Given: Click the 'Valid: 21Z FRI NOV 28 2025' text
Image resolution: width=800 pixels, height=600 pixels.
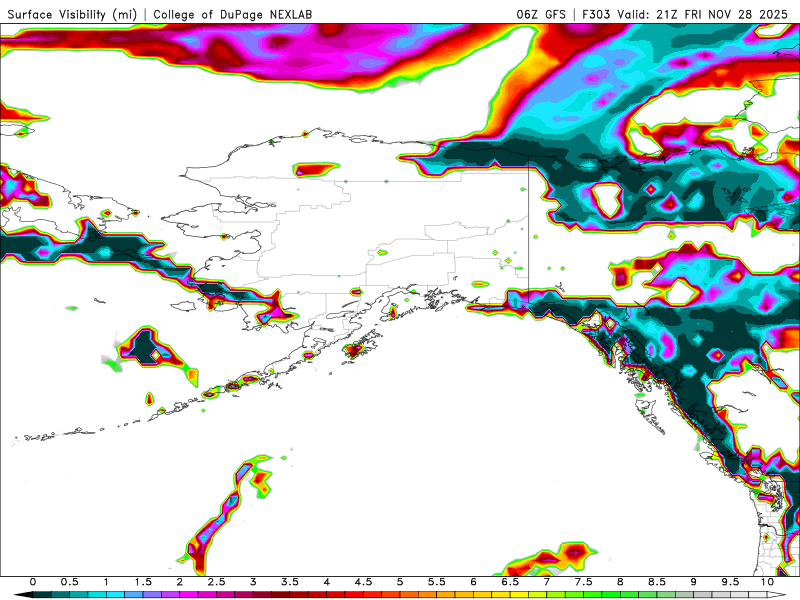Looking at the screenshot, I should (703, 14).
